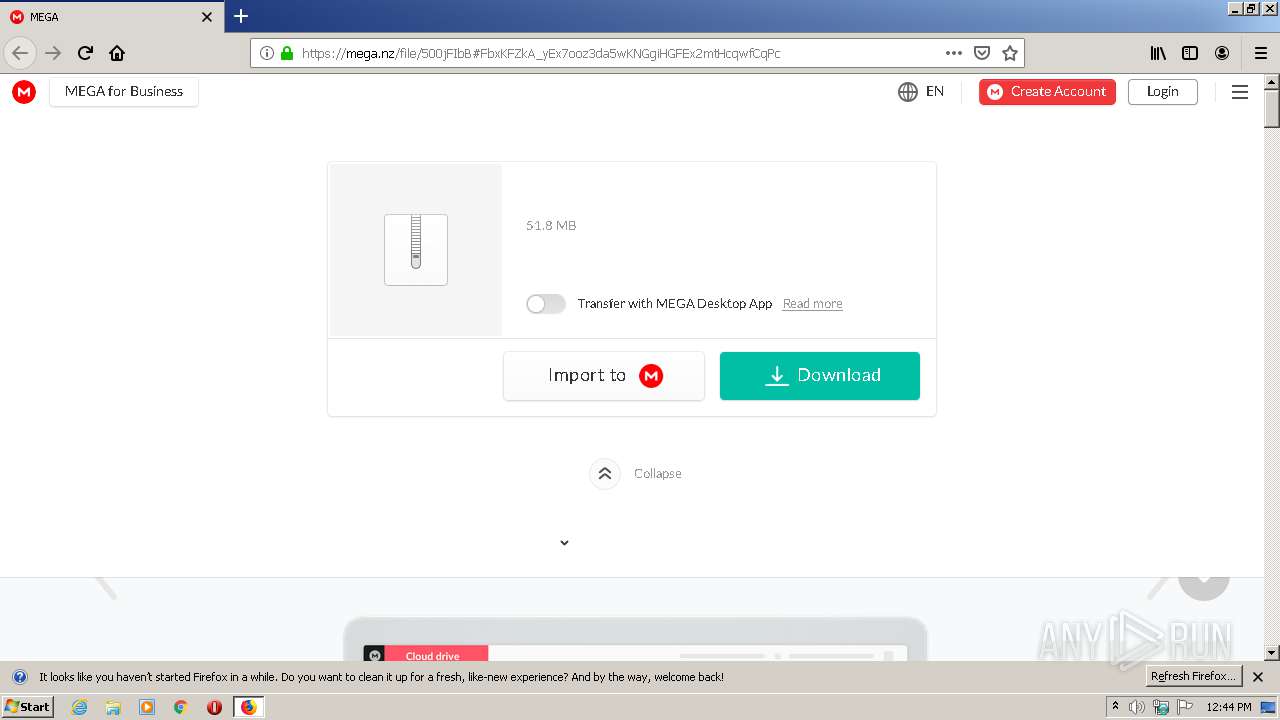Image resolution: width=1280 pixels, height=720 pixels.
Task: Save page to Pocket
Action: coord(982,53)
